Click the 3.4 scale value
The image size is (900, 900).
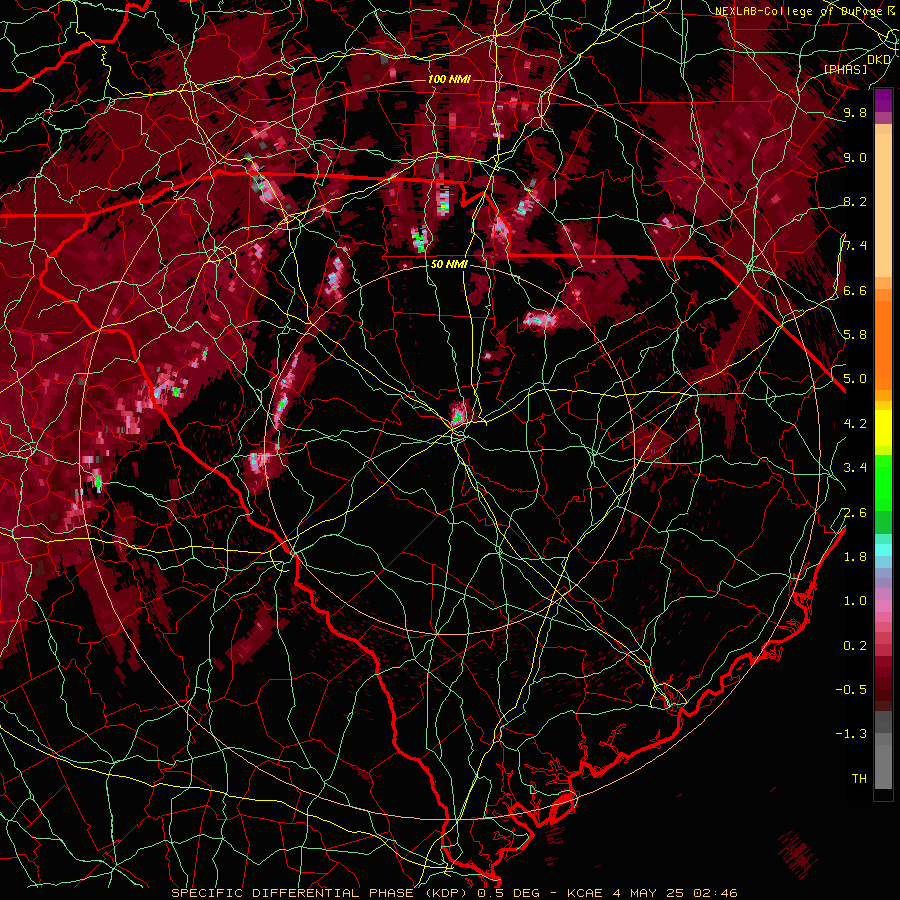tap(855, 468)
